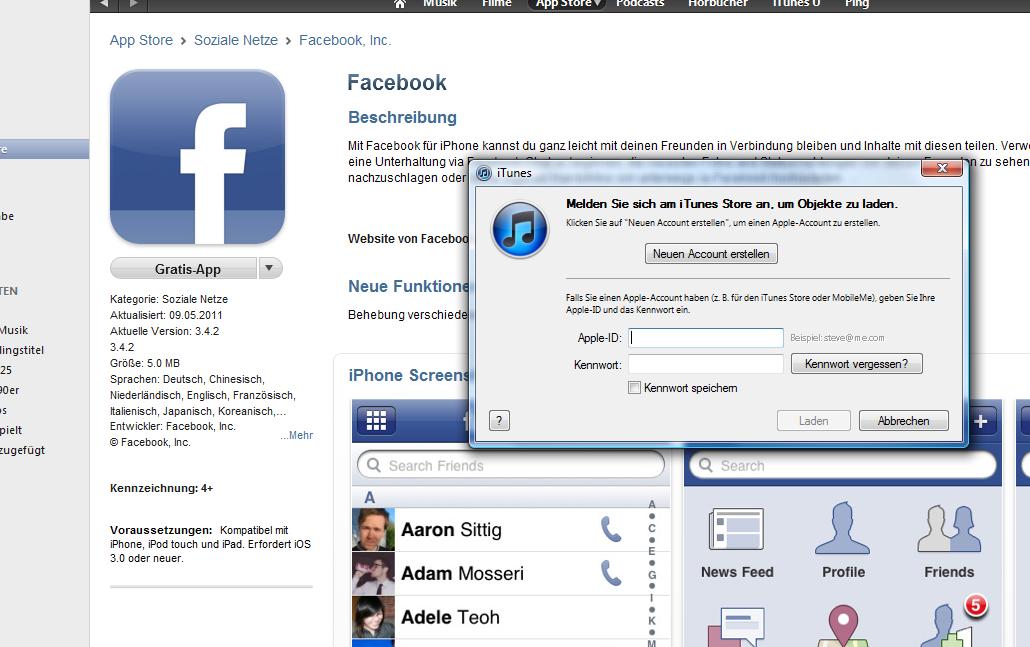Click the Neuen Account erstellen button
The image size is (1030, 647).
click(711, 254)
